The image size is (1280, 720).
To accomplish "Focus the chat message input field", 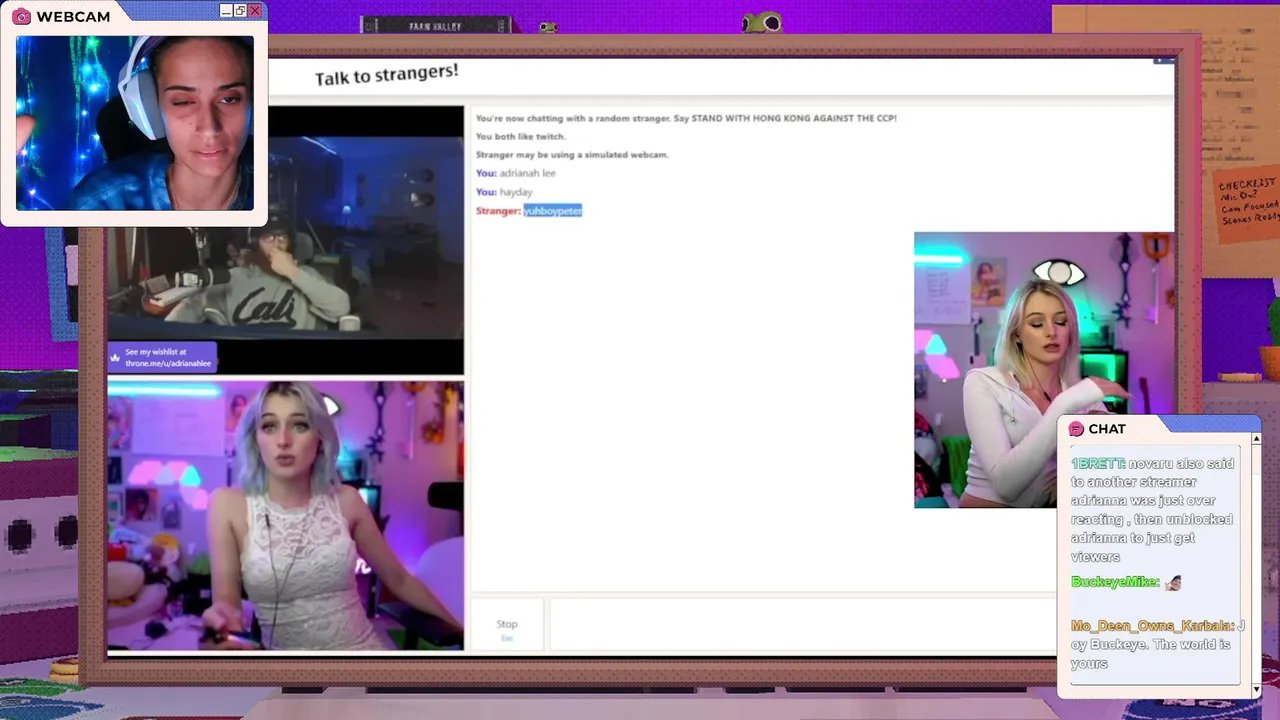I will 802,624.
